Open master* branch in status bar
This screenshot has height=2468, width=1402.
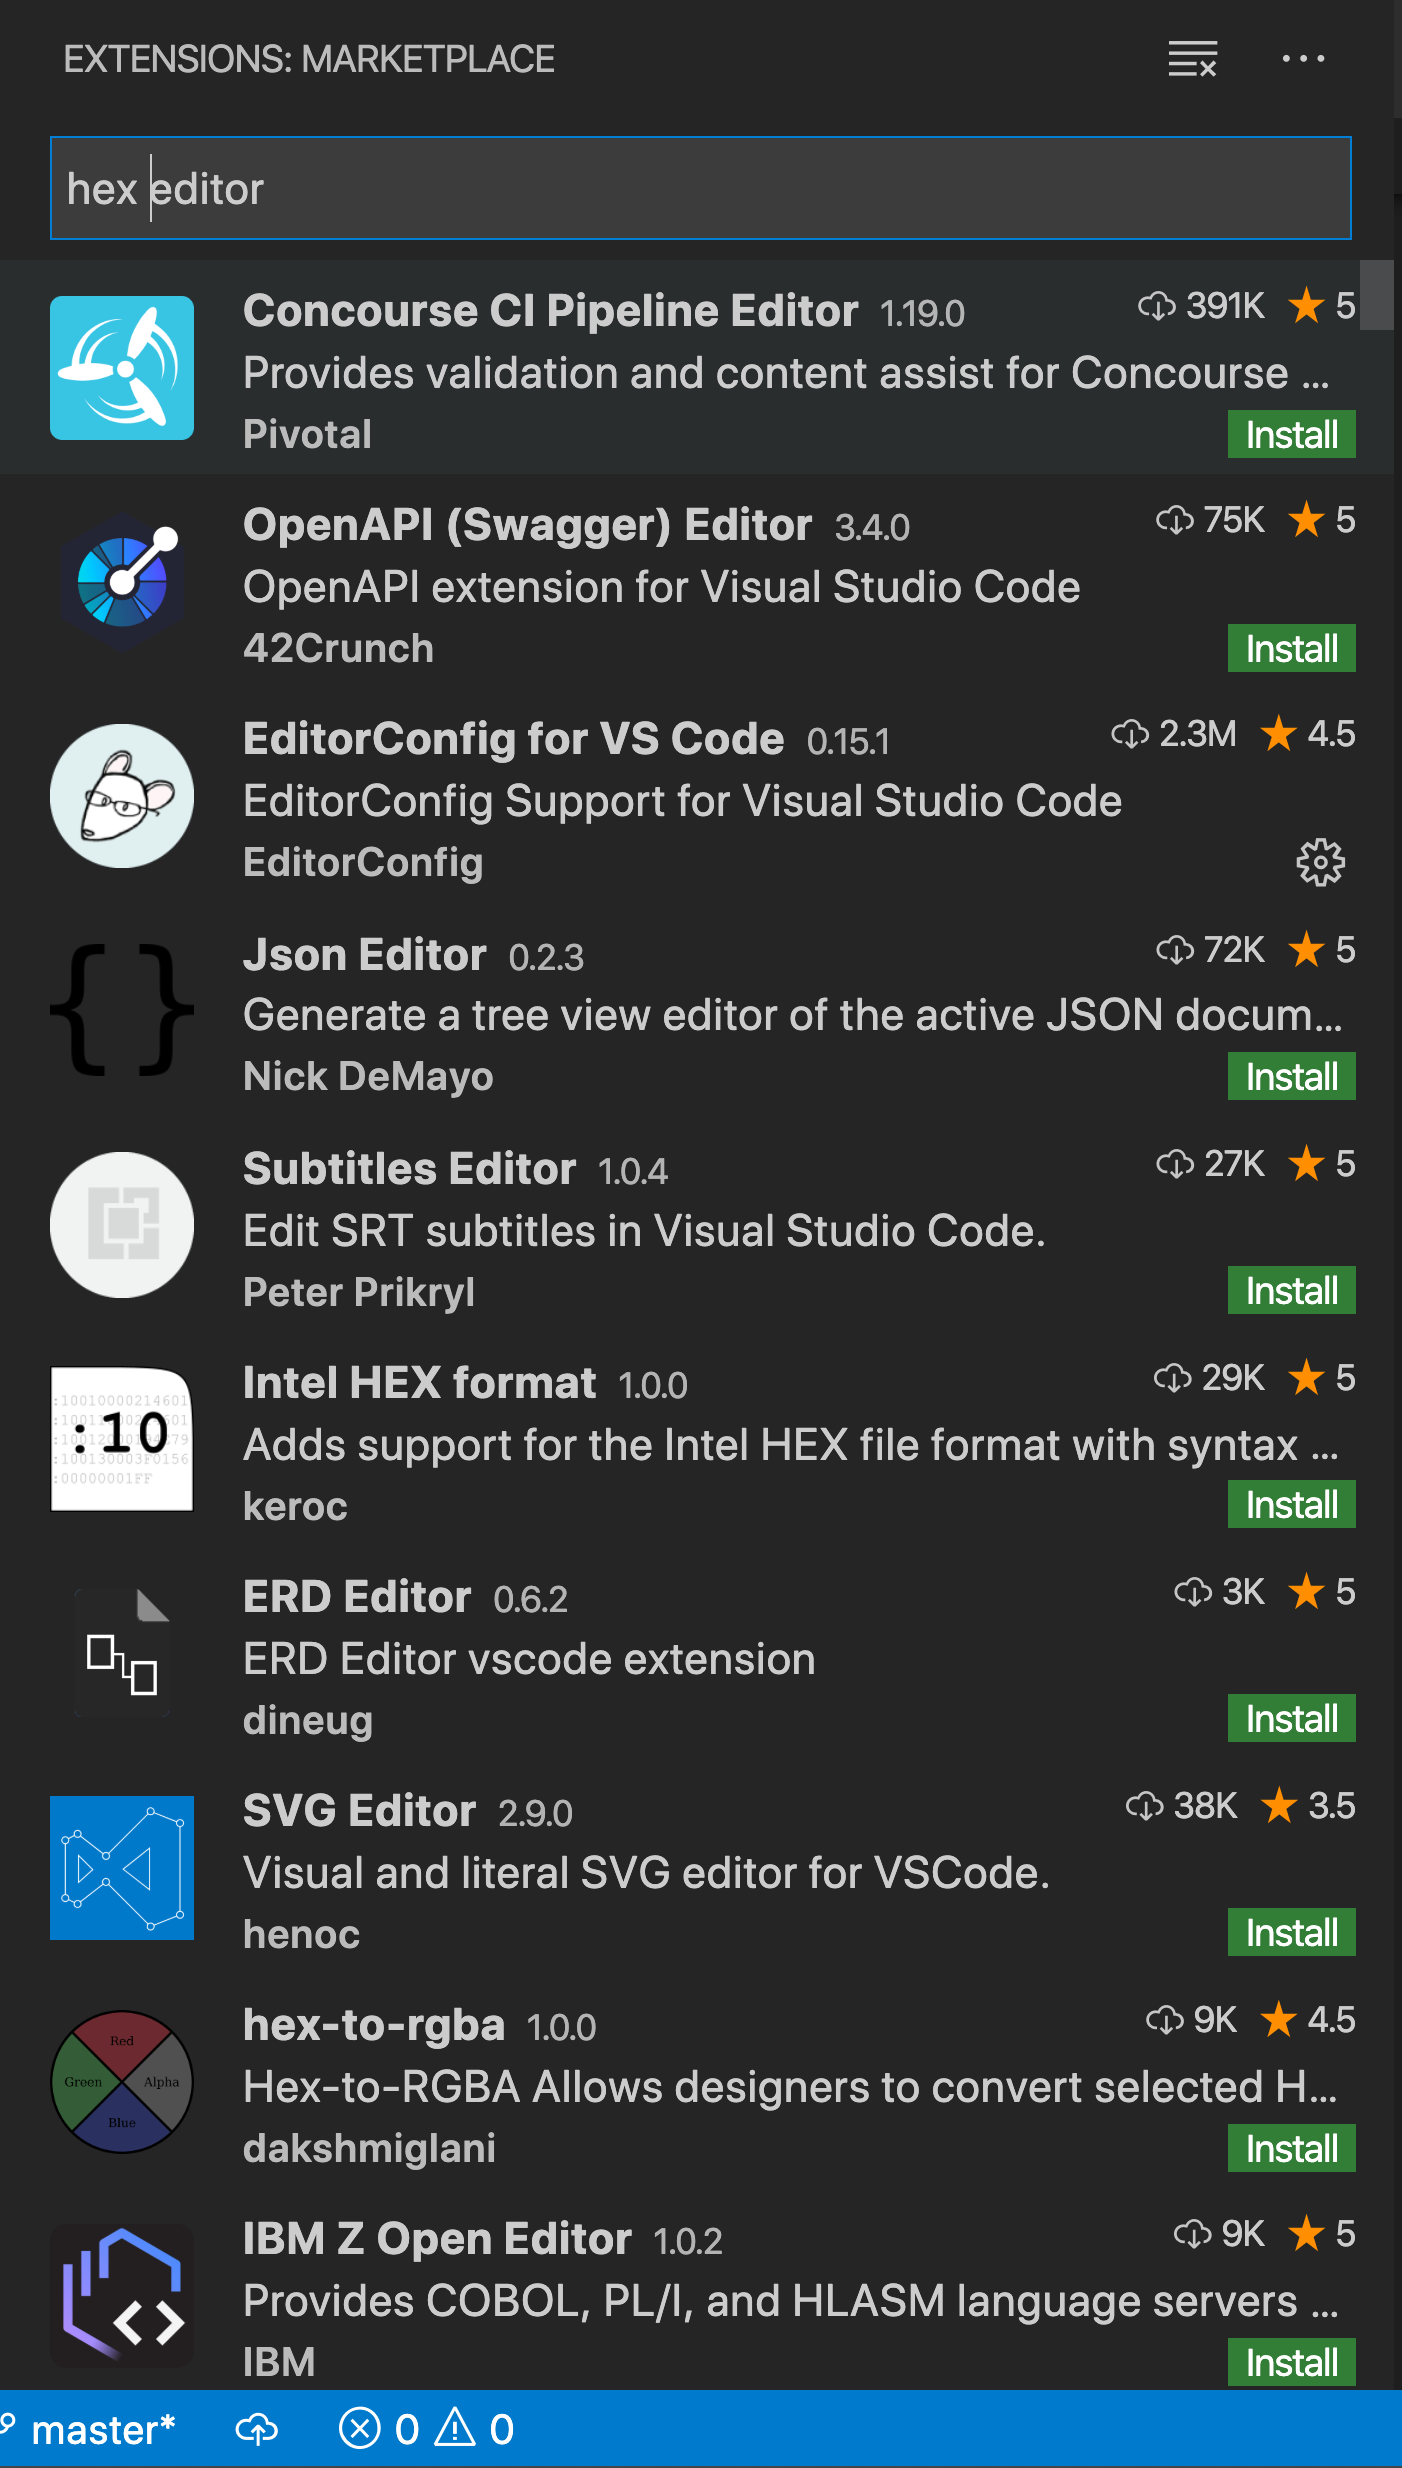[x=90, y=2429]
